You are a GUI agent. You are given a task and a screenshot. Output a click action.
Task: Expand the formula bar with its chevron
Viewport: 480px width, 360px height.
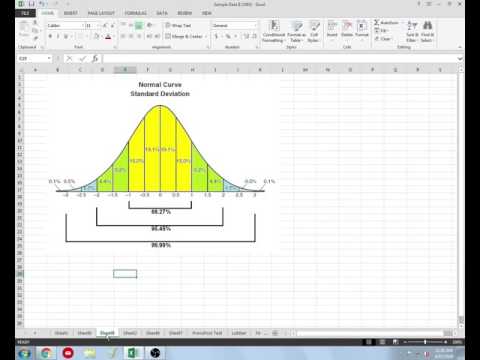coord(460,59)
